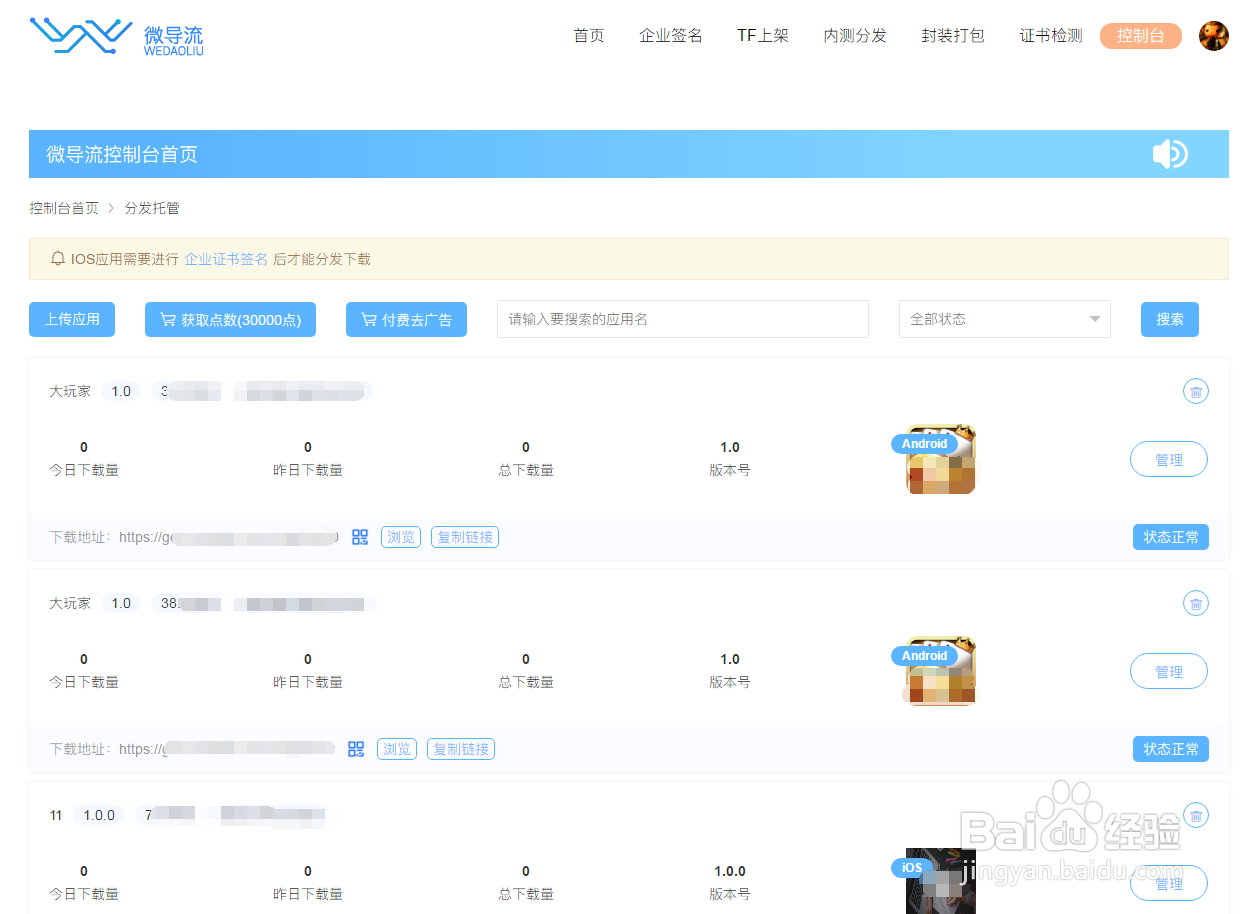Click 昨日下载量 of app 11
This screenshot has width=1251, height=914.
coord(308,894)
